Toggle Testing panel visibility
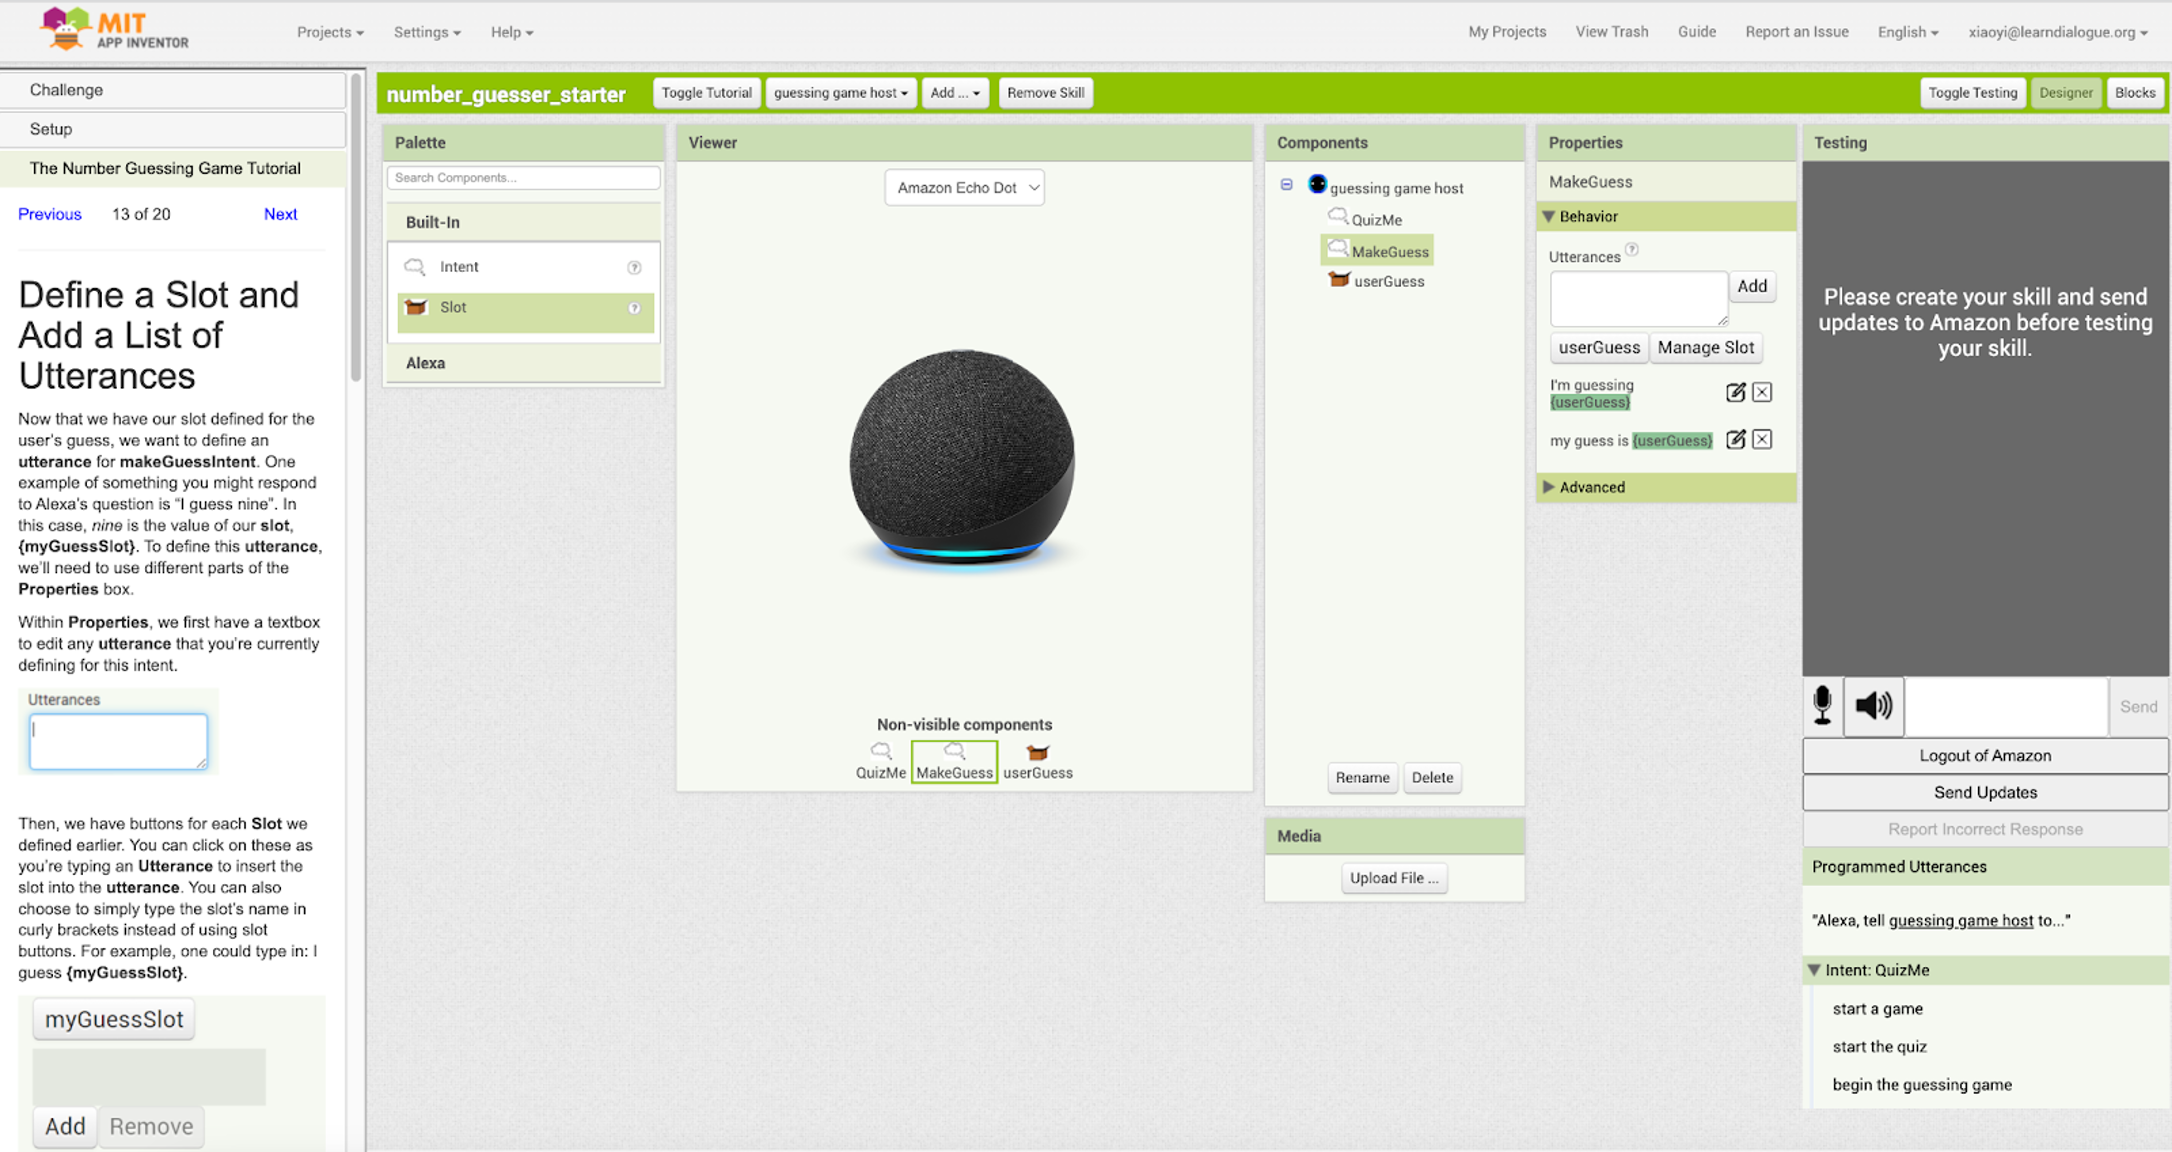Screen dimensions: 2172x1152 [x=1972, y=93]
